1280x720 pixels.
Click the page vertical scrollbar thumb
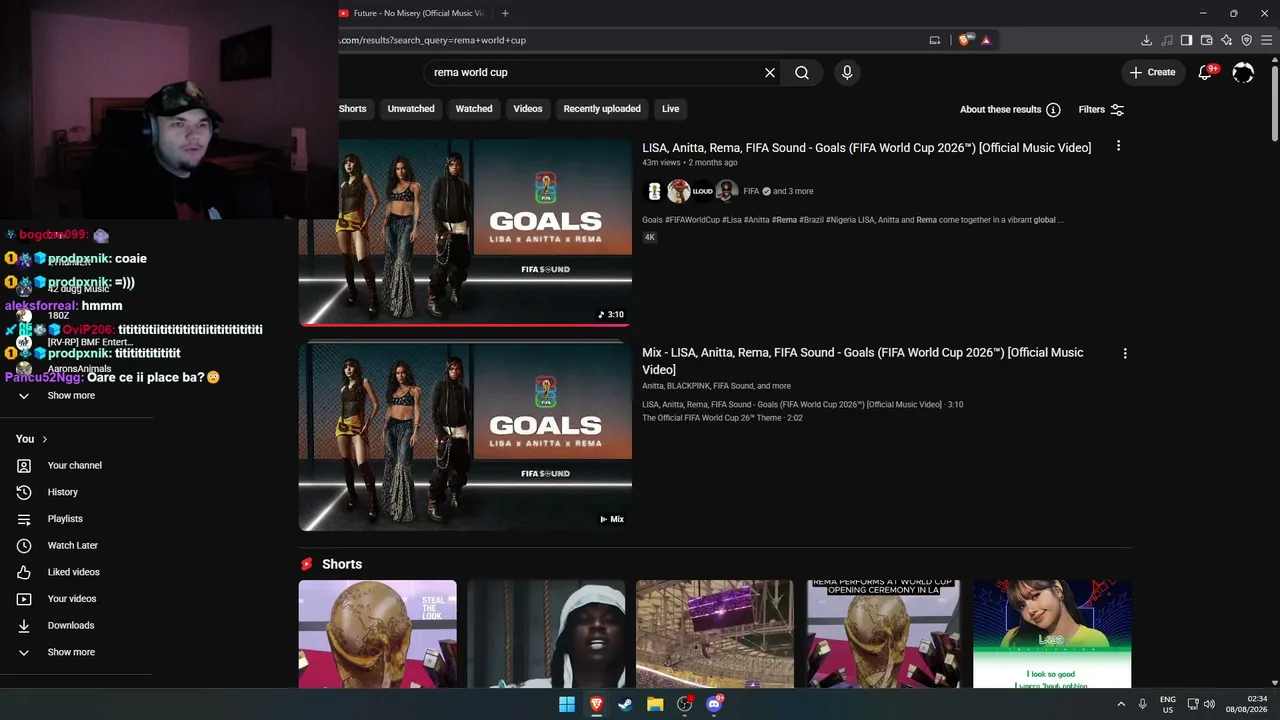[1274, 103]
